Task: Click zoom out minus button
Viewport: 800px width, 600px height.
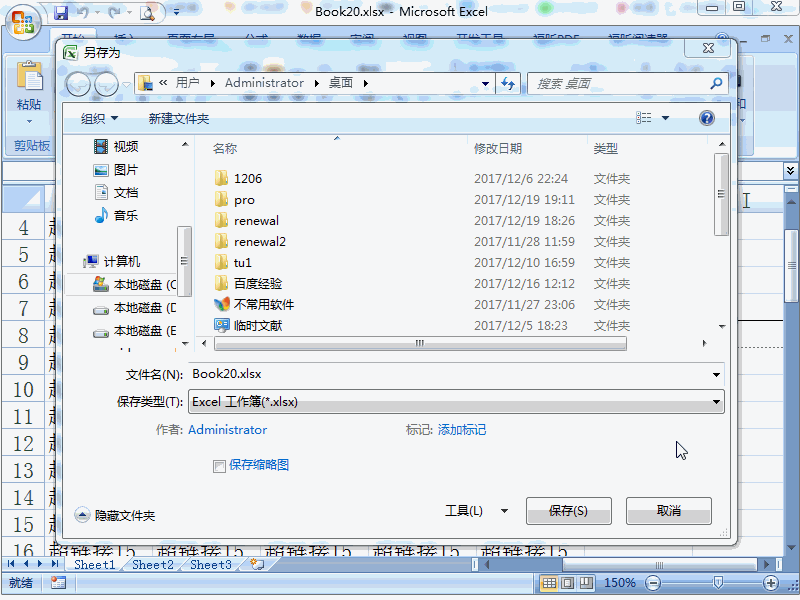Action: [652, 583]
